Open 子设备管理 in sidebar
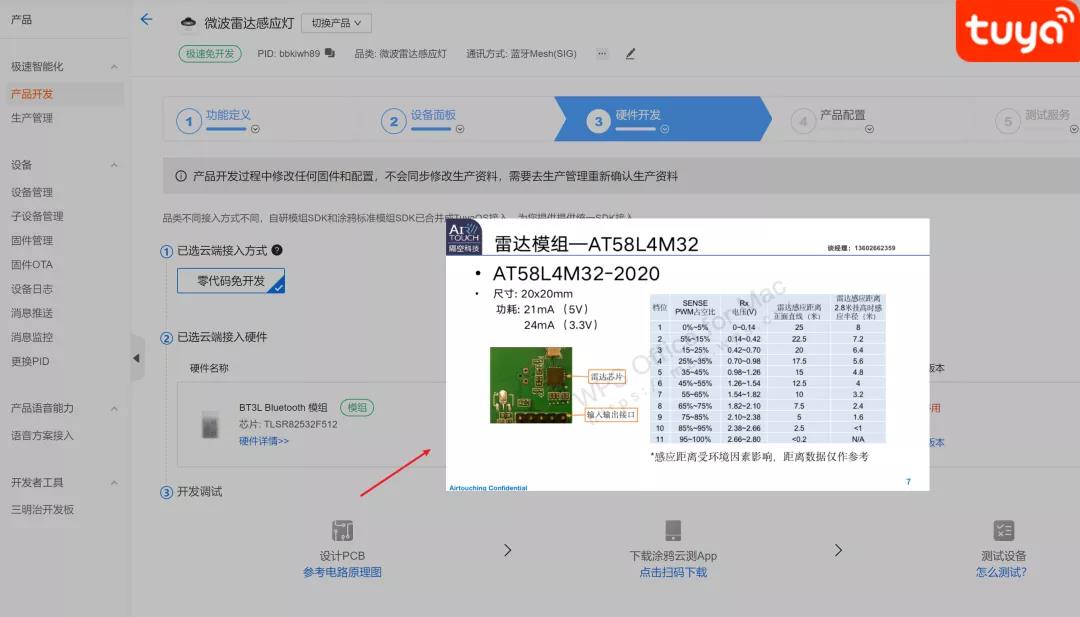Image resolution: width=1080 pixels, height=617 pixels. [37, 216]
